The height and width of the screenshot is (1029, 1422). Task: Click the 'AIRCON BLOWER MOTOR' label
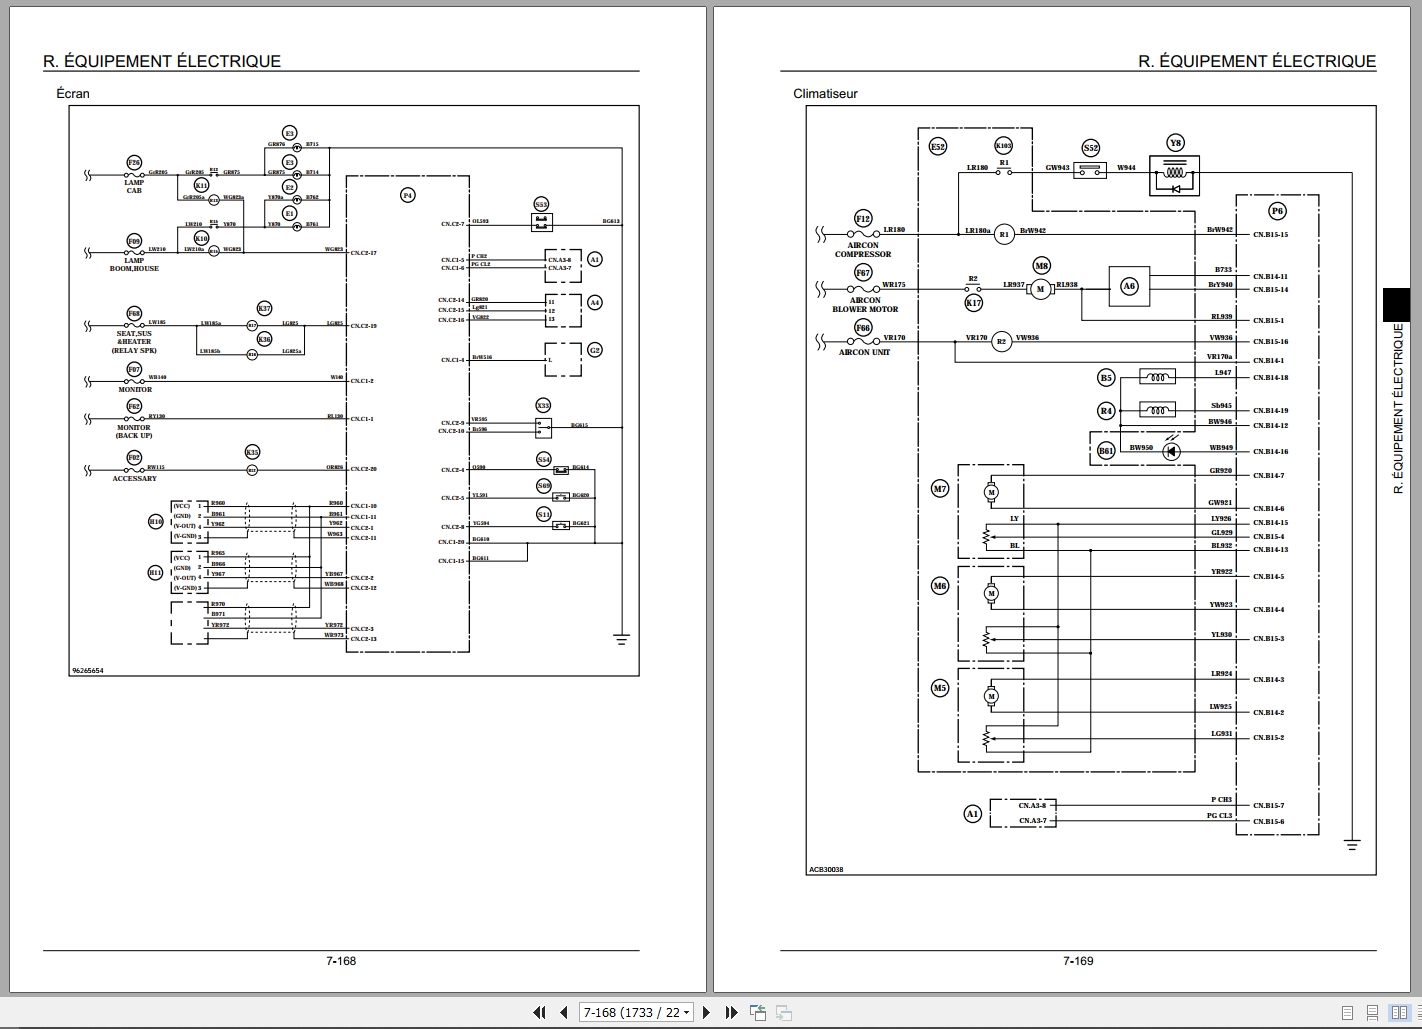[x=865, y=304]
